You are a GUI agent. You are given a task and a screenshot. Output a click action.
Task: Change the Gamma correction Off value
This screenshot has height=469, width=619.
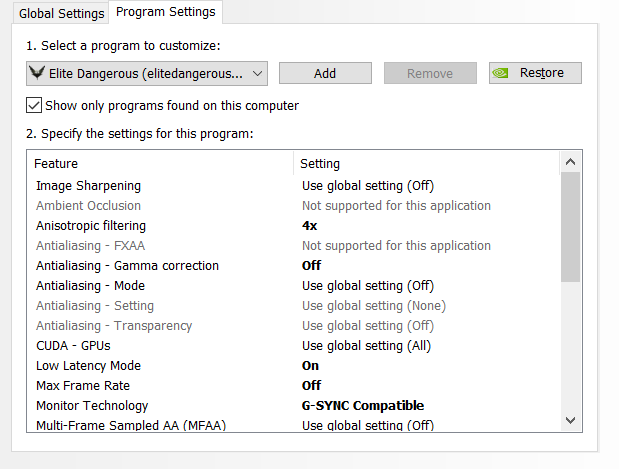click(x=311, y=266)
